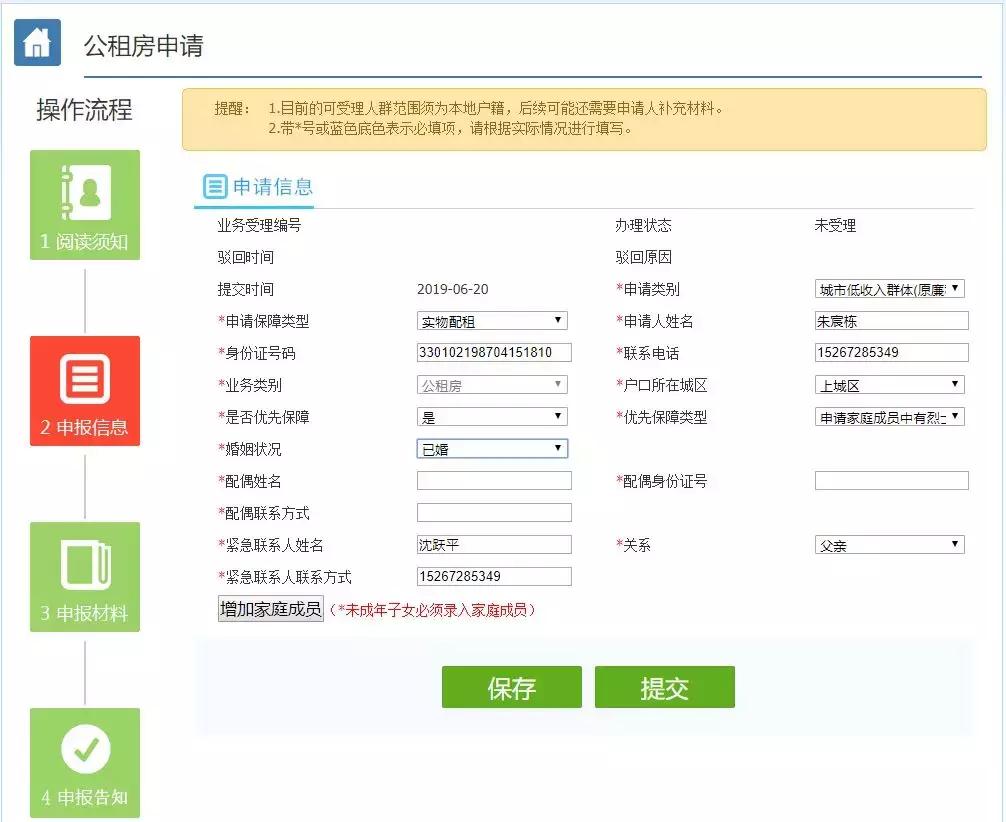Open the 优先保障类型 dropdown
Image resolution: width=1006 pixels, height=822 pixels.
point(890,416)
